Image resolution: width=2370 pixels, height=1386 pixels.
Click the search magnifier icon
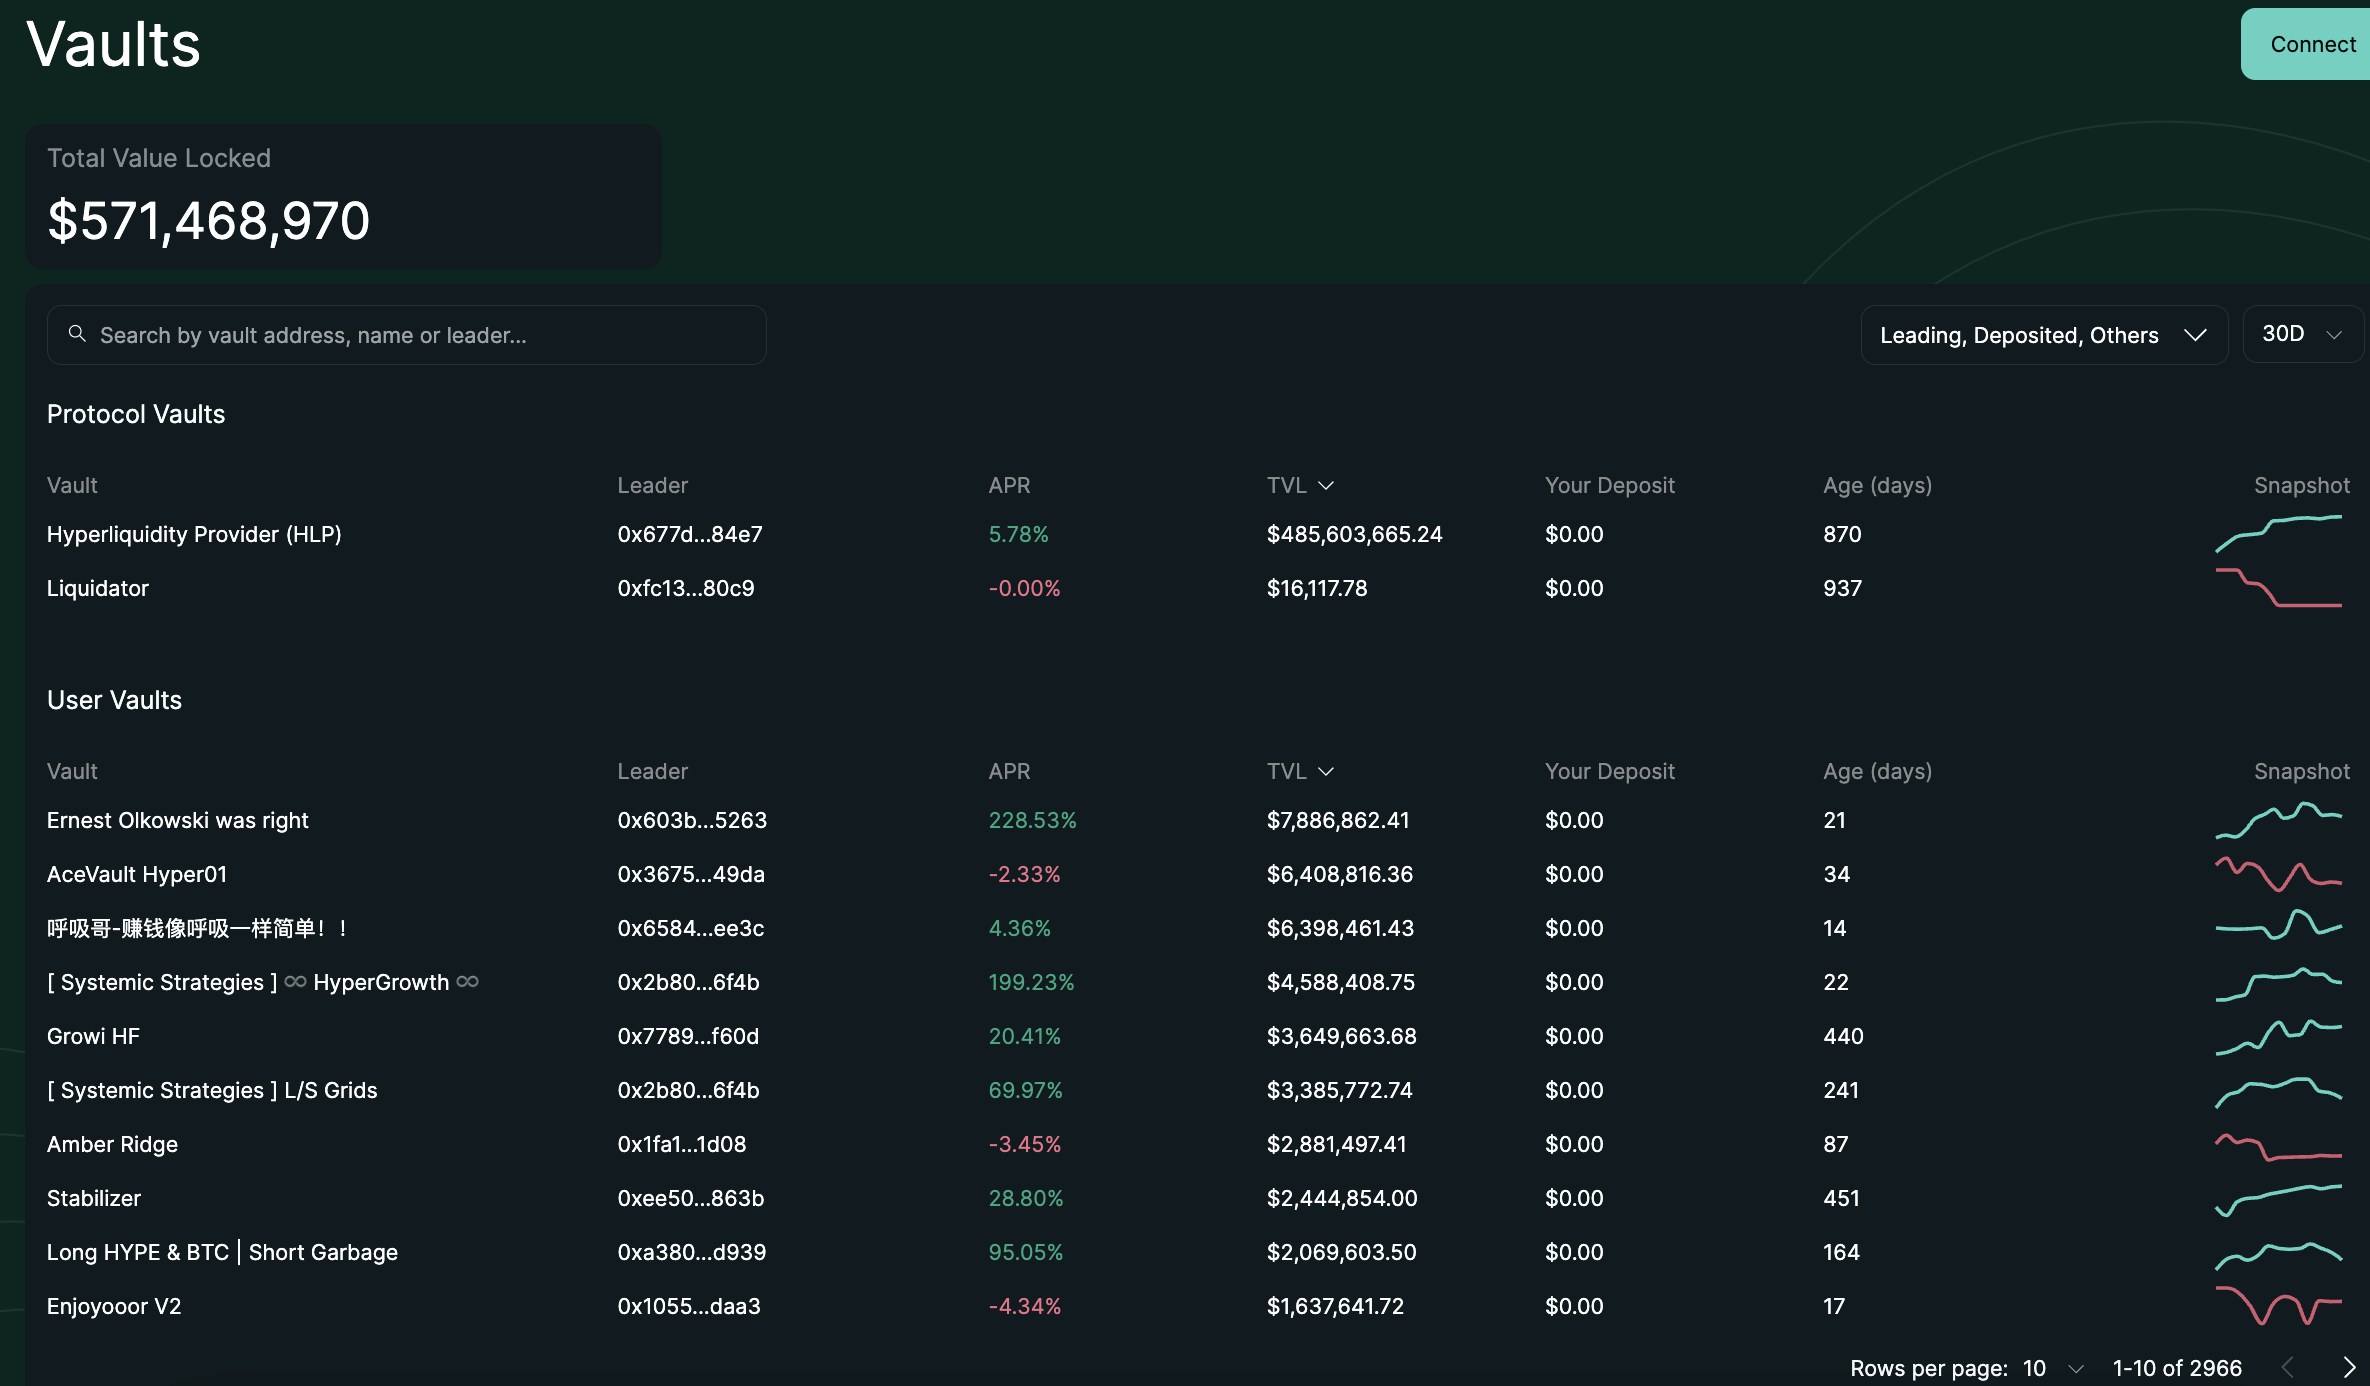(77, 334)
